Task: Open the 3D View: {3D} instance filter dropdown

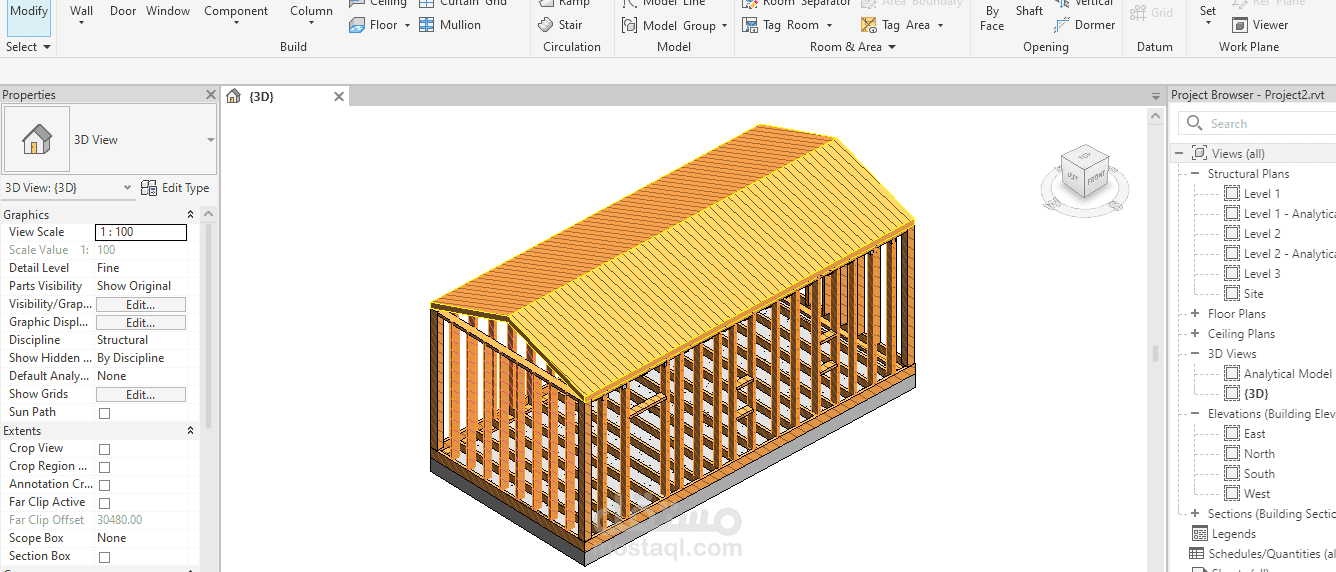Action: (x=127, y=188)
